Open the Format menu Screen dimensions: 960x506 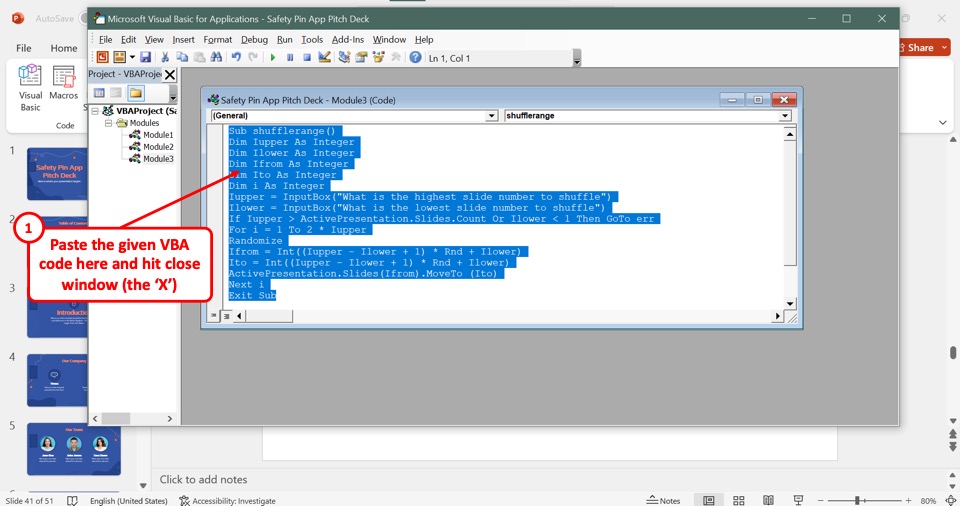pos(217,39)
